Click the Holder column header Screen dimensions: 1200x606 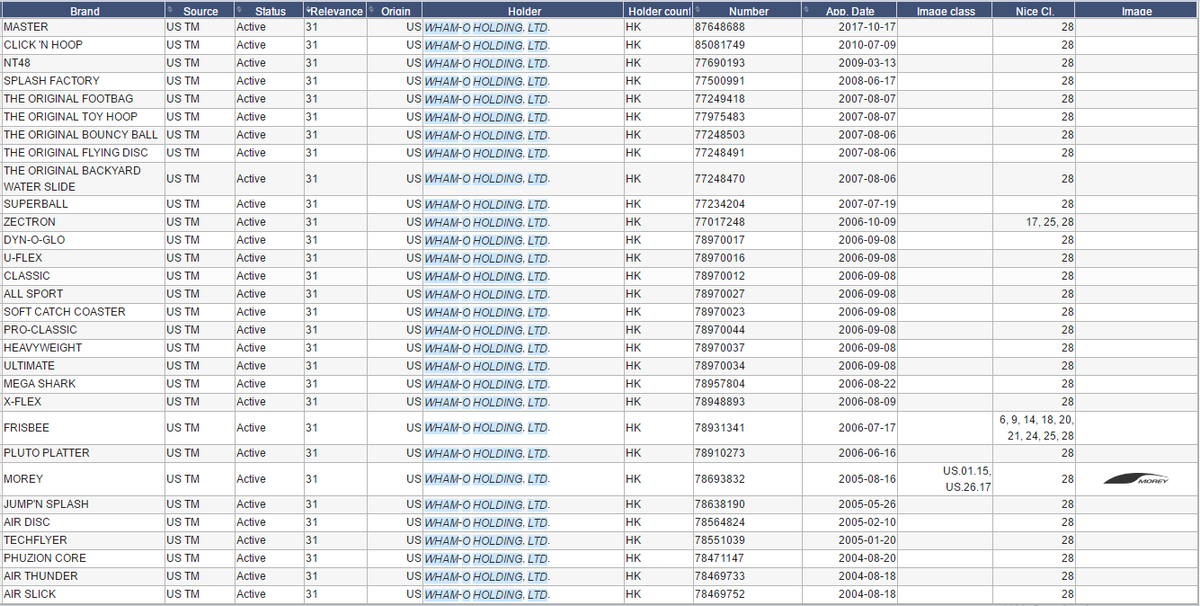tap(523, 11)
